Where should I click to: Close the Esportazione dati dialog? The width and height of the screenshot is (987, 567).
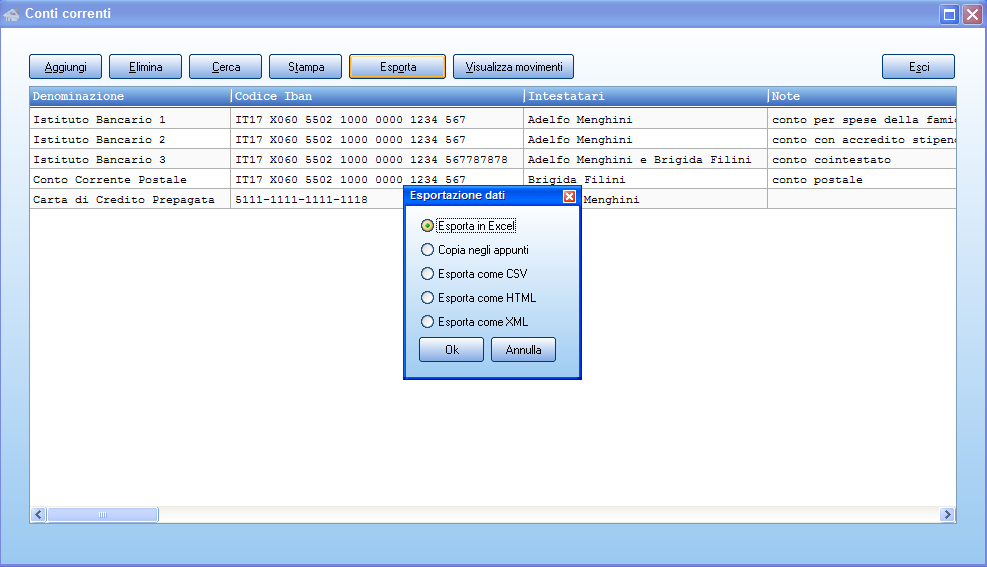click(x=569, y=196)
